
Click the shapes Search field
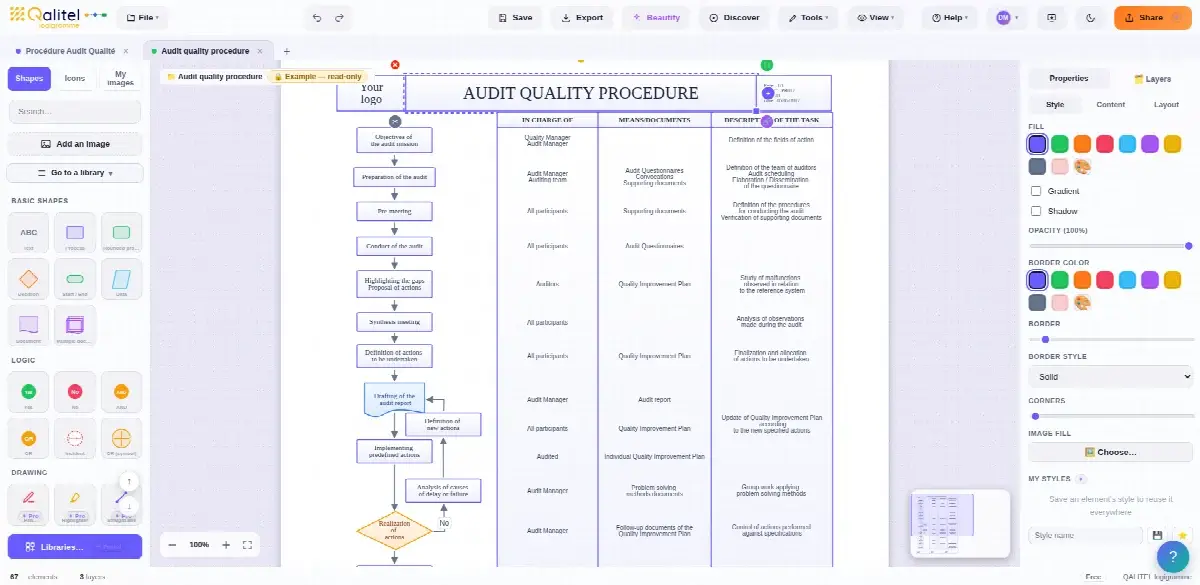coord(75,112)
